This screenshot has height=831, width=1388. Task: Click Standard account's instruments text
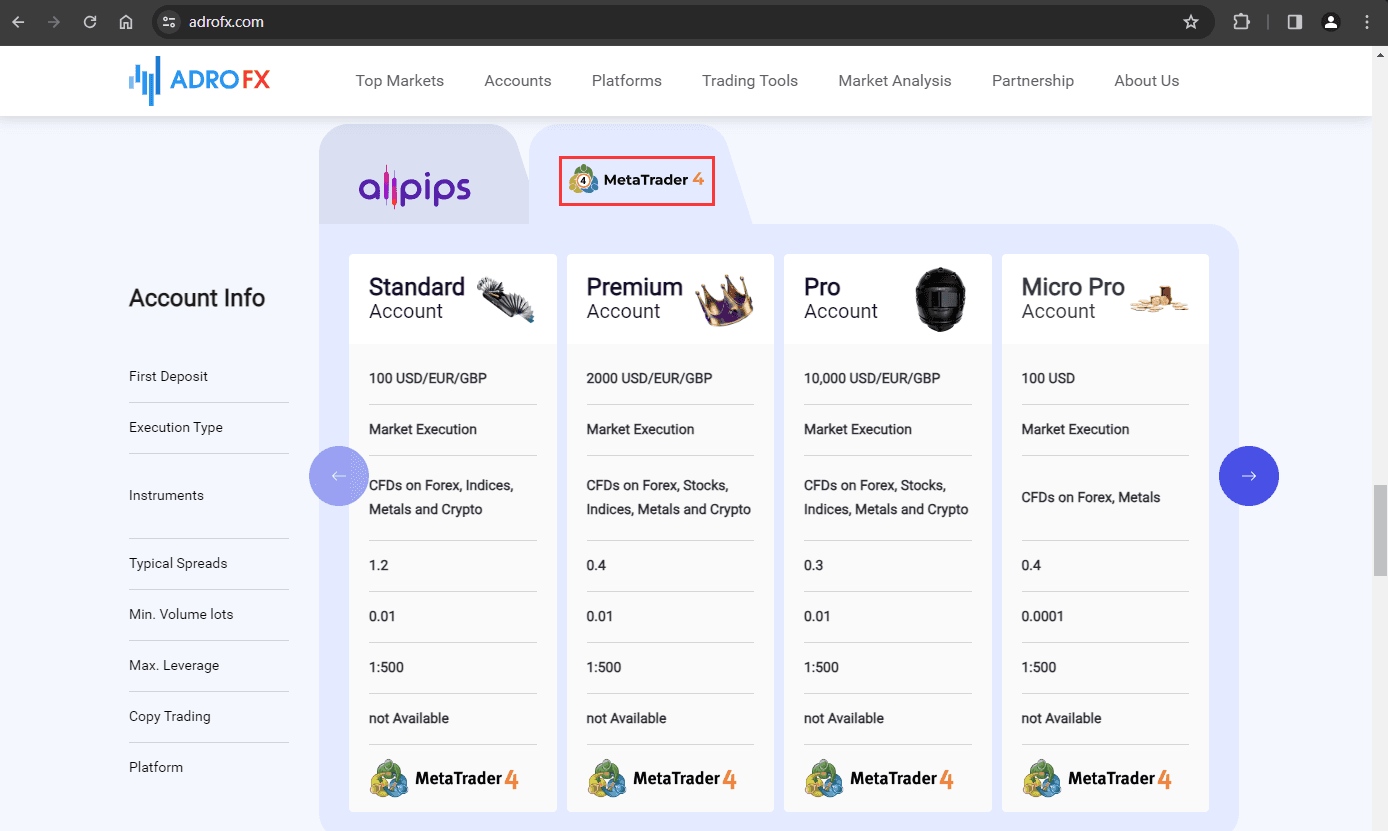point(441,497)
